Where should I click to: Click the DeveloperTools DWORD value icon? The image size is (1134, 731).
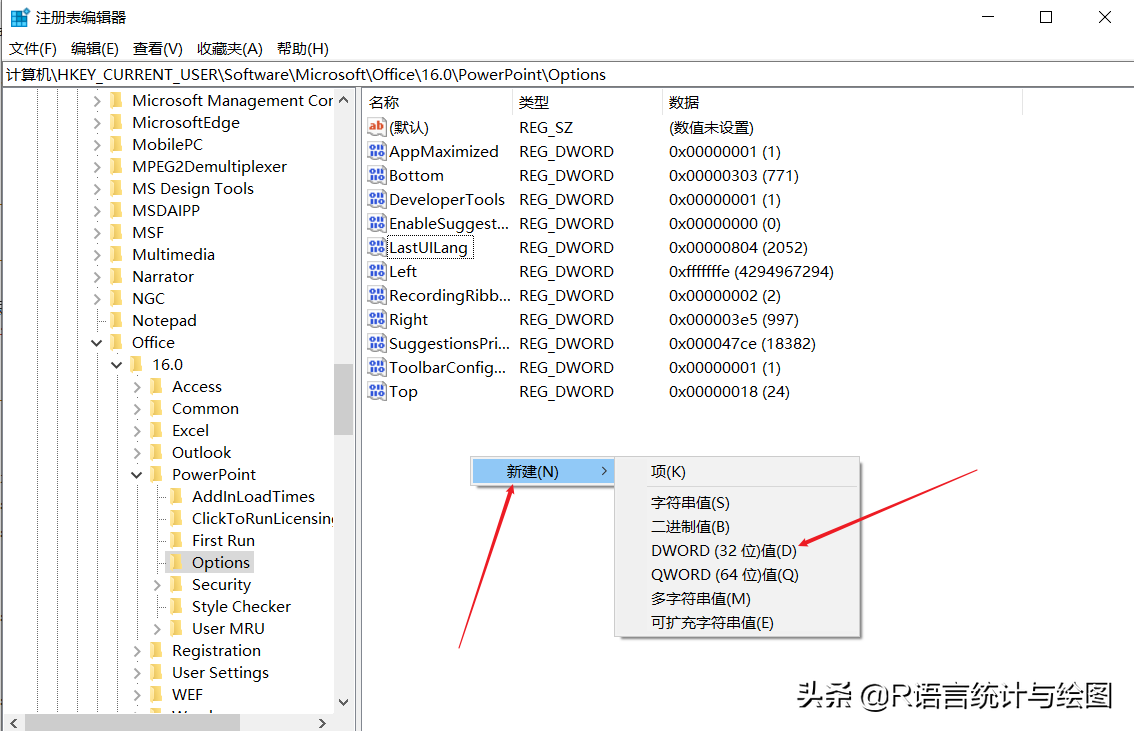click(x=377, y=199)
